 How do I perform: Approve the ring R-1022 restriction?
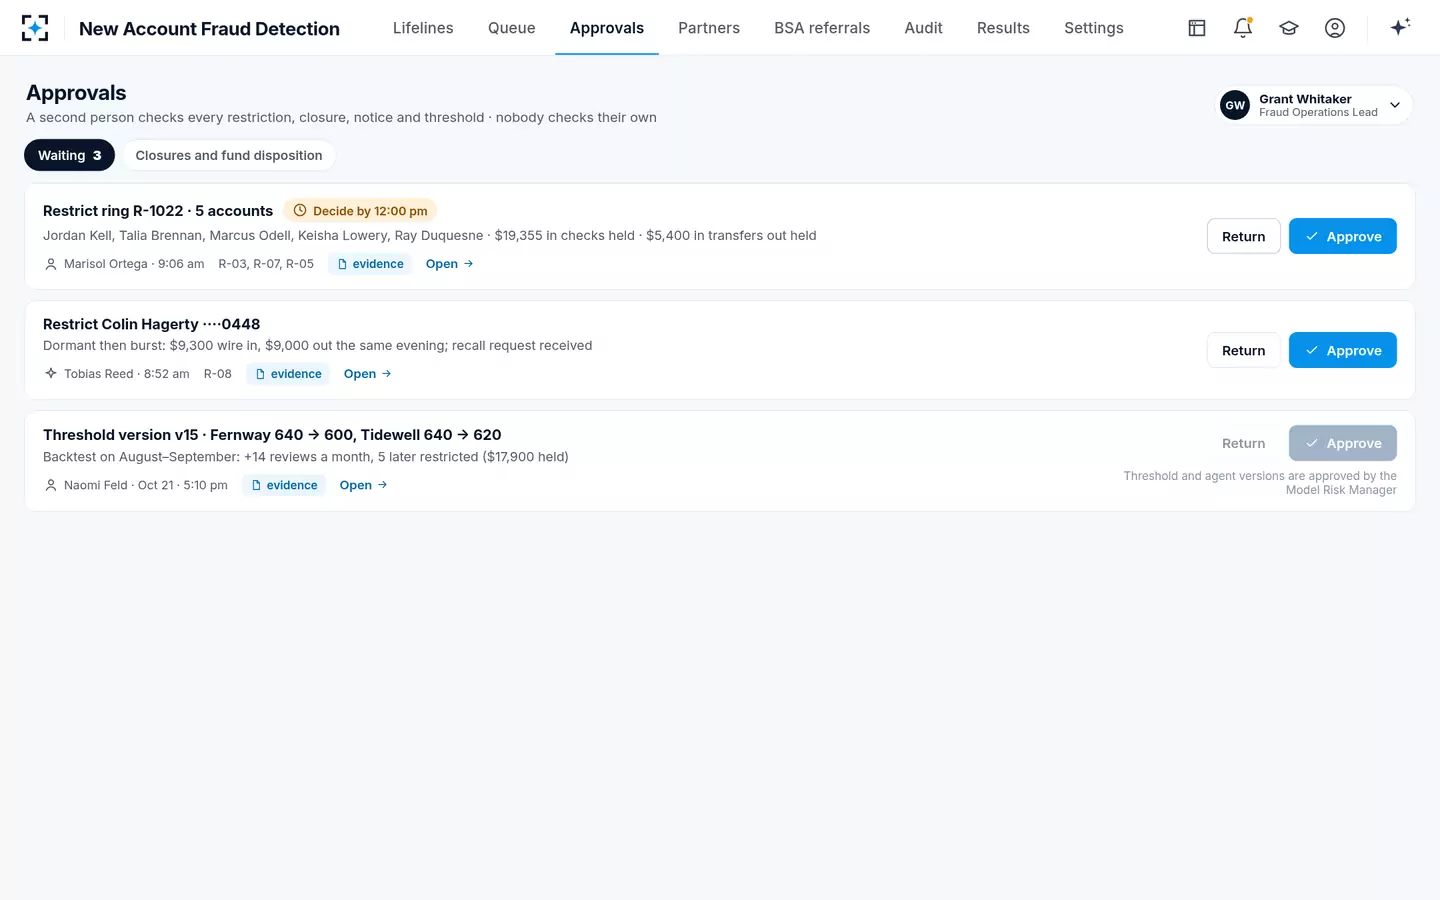[1343, 236]
